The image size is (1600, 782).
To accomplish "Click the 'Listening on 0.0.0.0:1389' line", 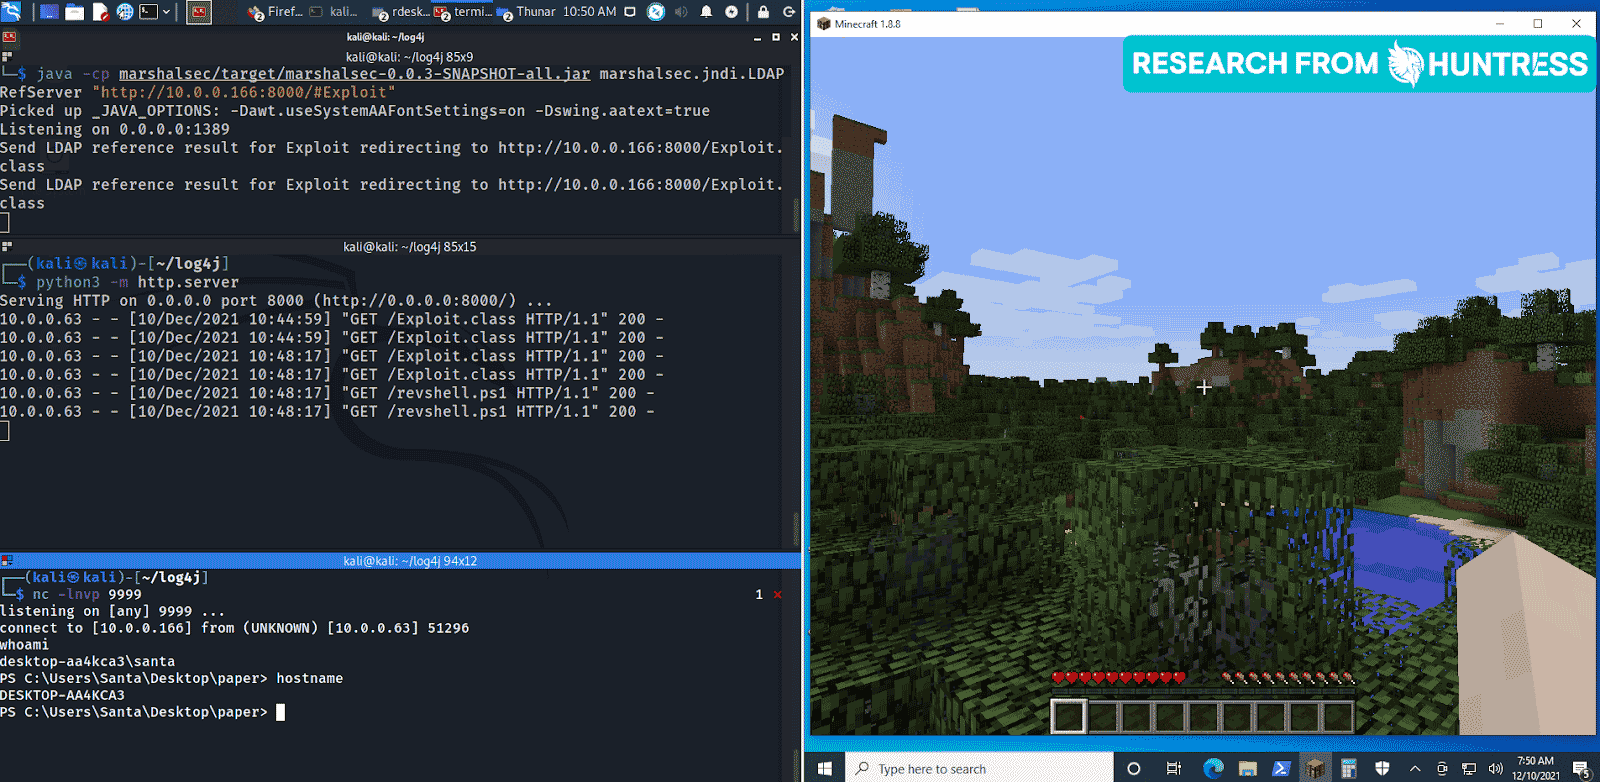I will (115, 129).
